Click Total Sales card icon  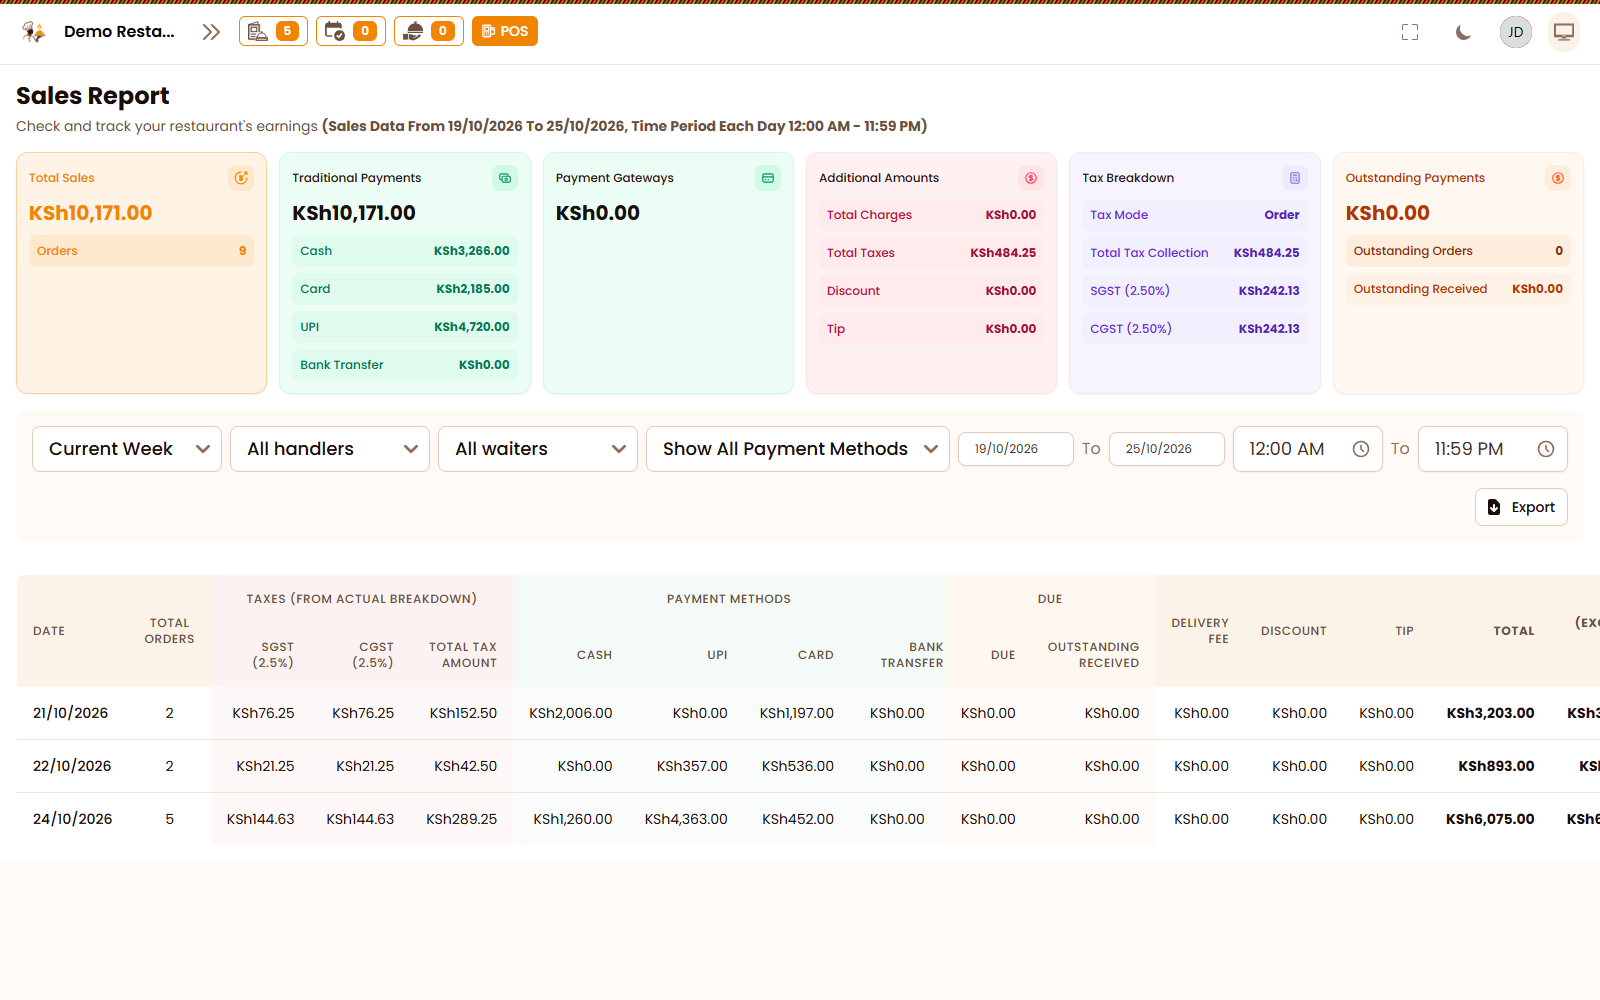[x=241, y=178]
